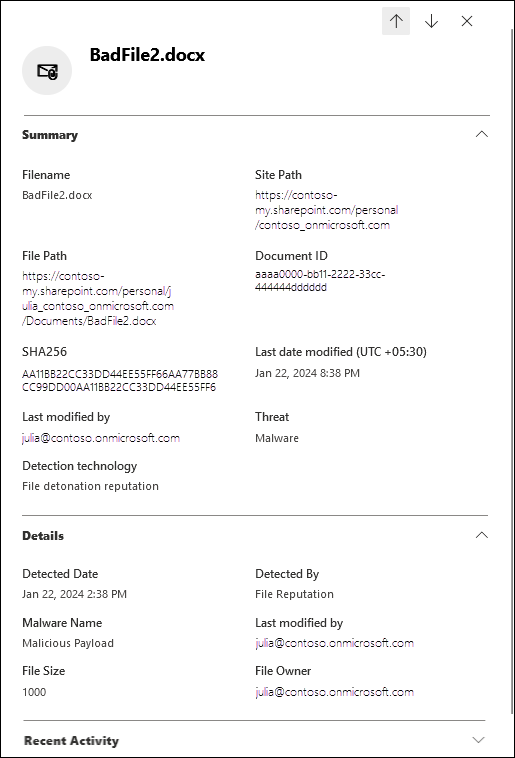Click the quarantined file avatar icon
The image size is (515, 758).
(x=47, y=71)
